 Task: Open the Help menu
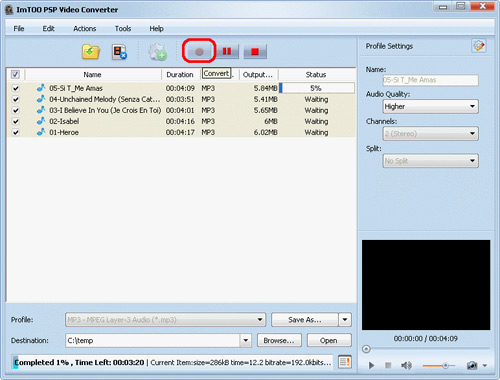click(156, 28)
